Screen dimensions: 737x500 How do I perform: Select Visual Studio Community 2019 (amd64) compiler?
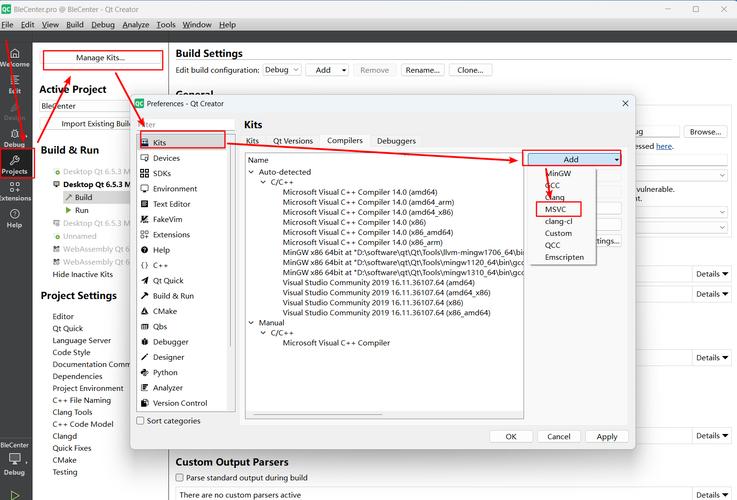[x=378, y=282]
